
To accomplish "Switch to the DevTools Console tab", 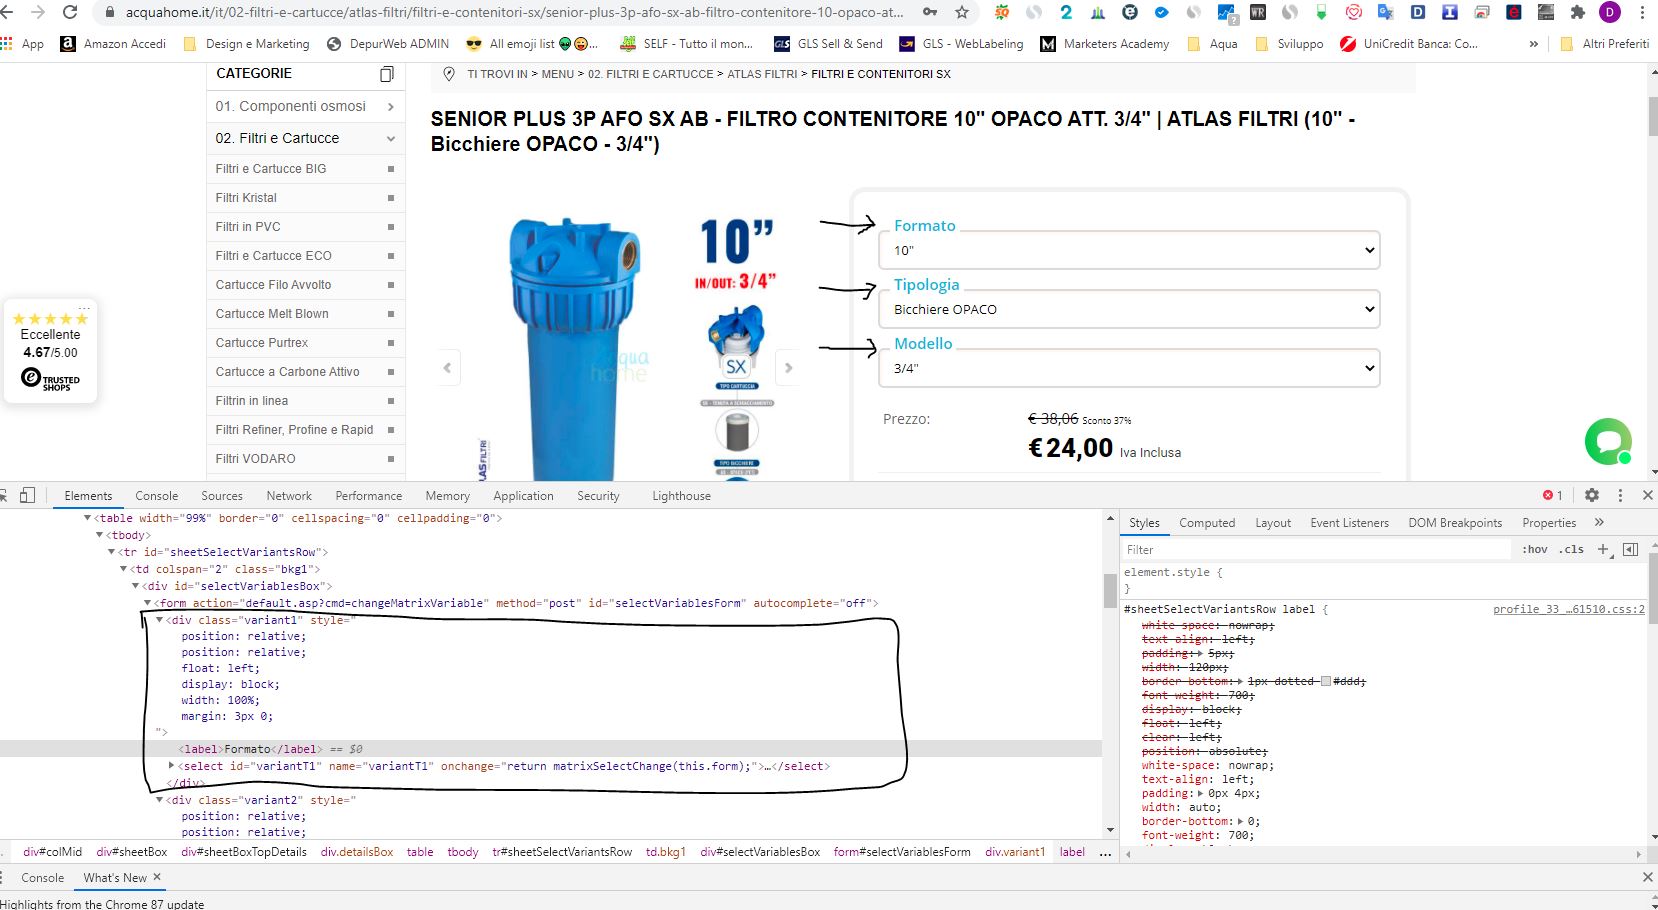I will coord(157,495).
